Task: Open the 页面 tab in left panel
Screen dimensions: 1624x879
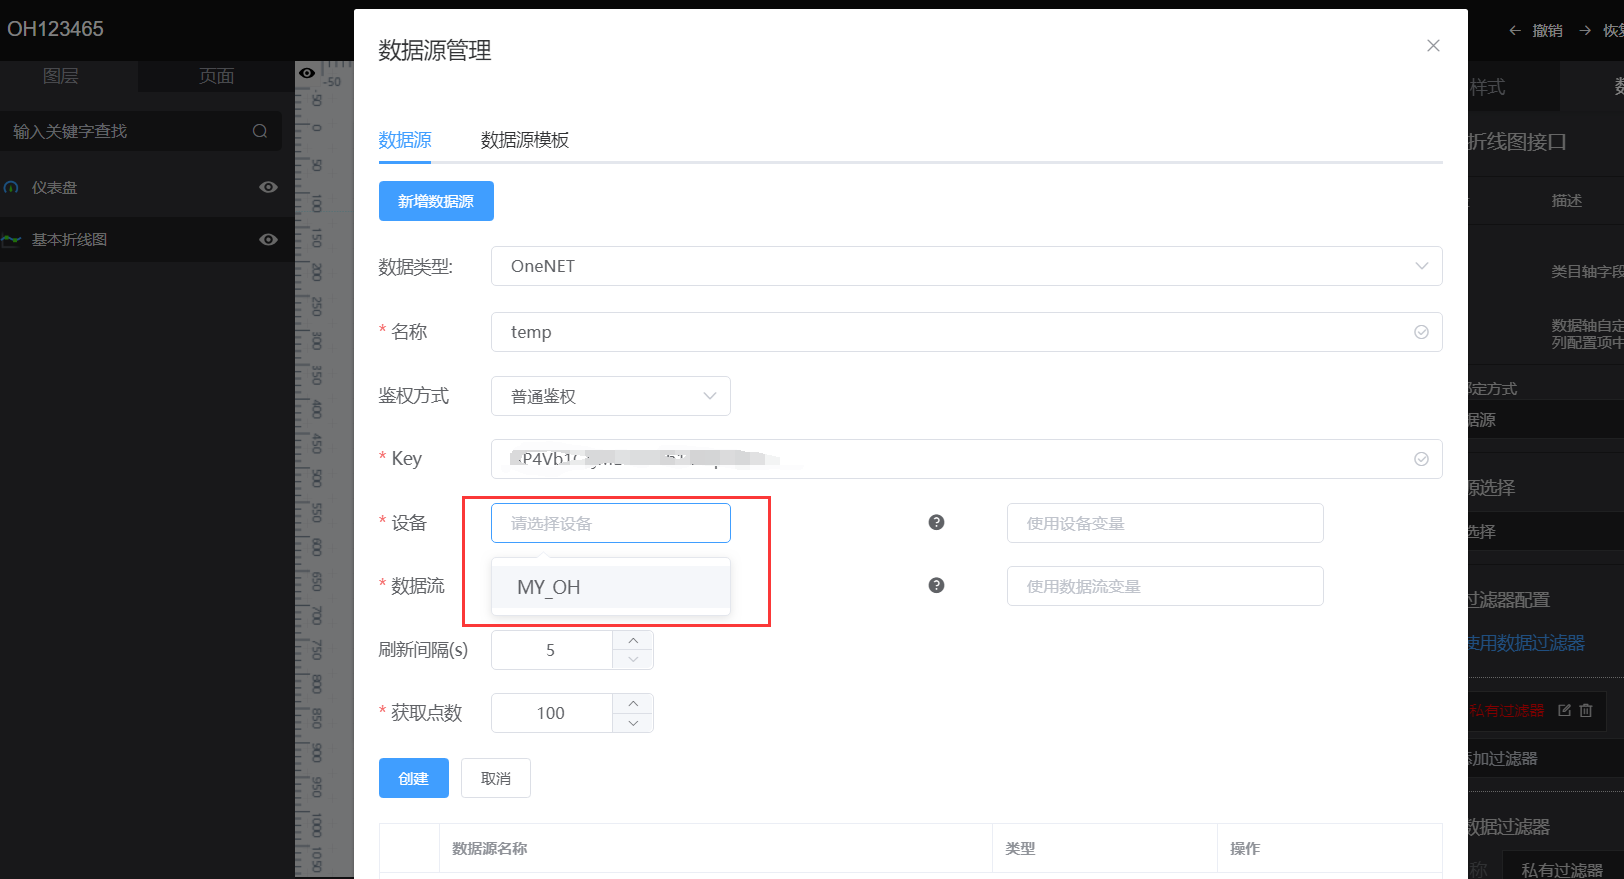Action: tap(216, 76)
